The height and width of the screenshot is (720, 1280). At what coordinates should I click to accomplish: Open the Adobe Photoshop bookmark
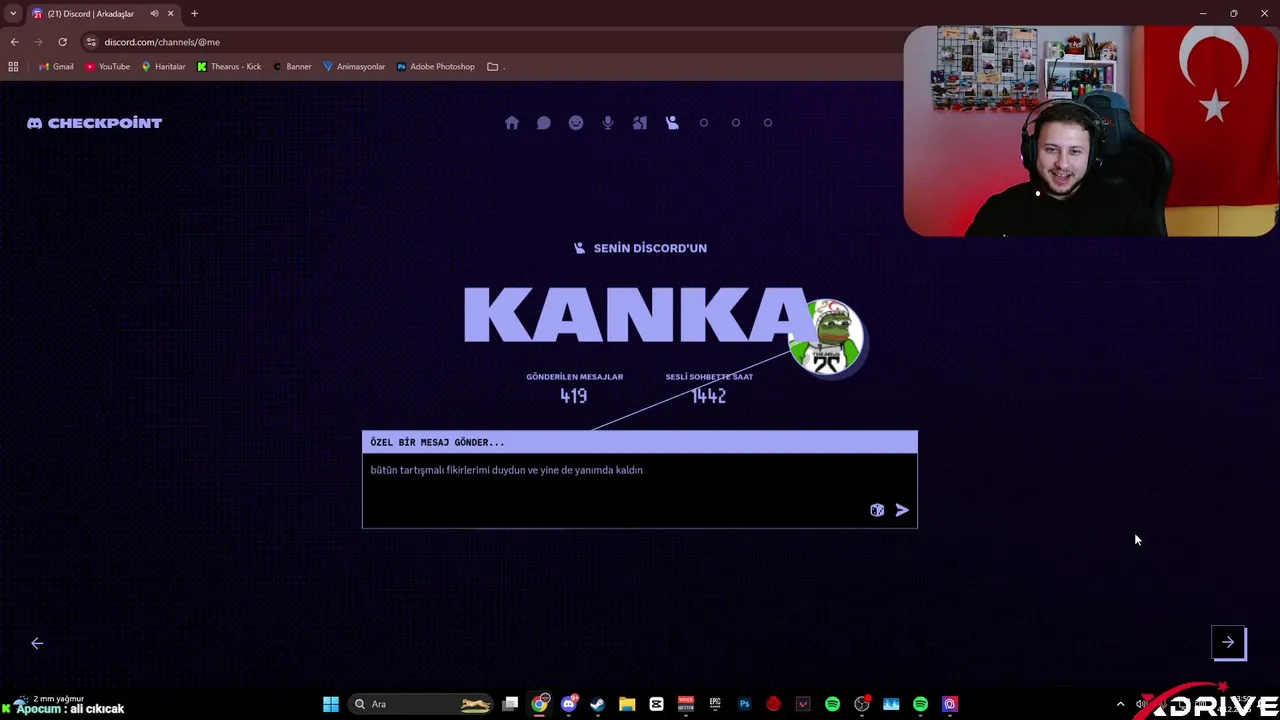[435, 67]
